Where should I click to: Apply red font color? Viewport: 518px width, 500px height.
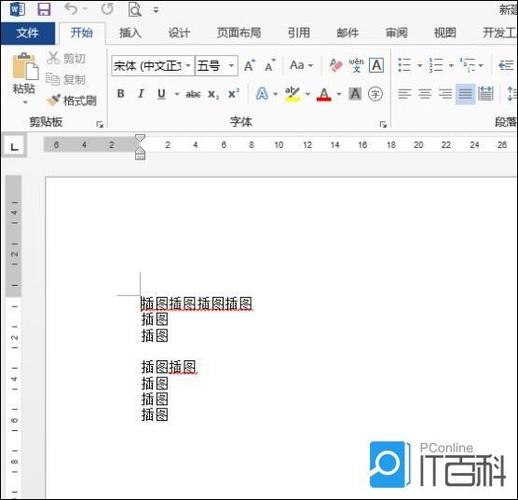324,94
